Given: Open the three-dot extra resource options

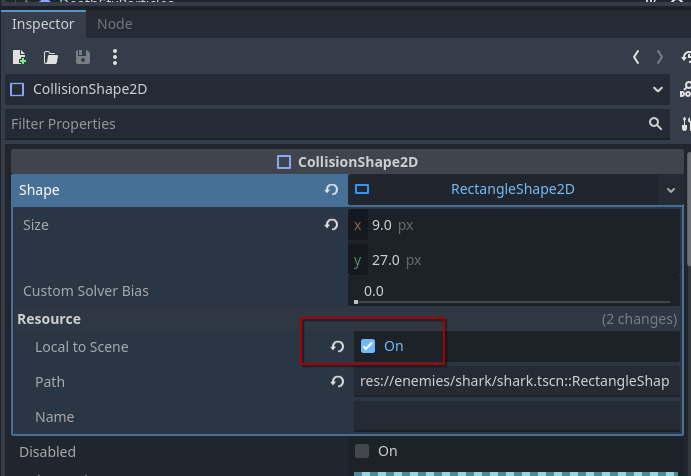Looking at the screenshot, I should coord(115,57).
